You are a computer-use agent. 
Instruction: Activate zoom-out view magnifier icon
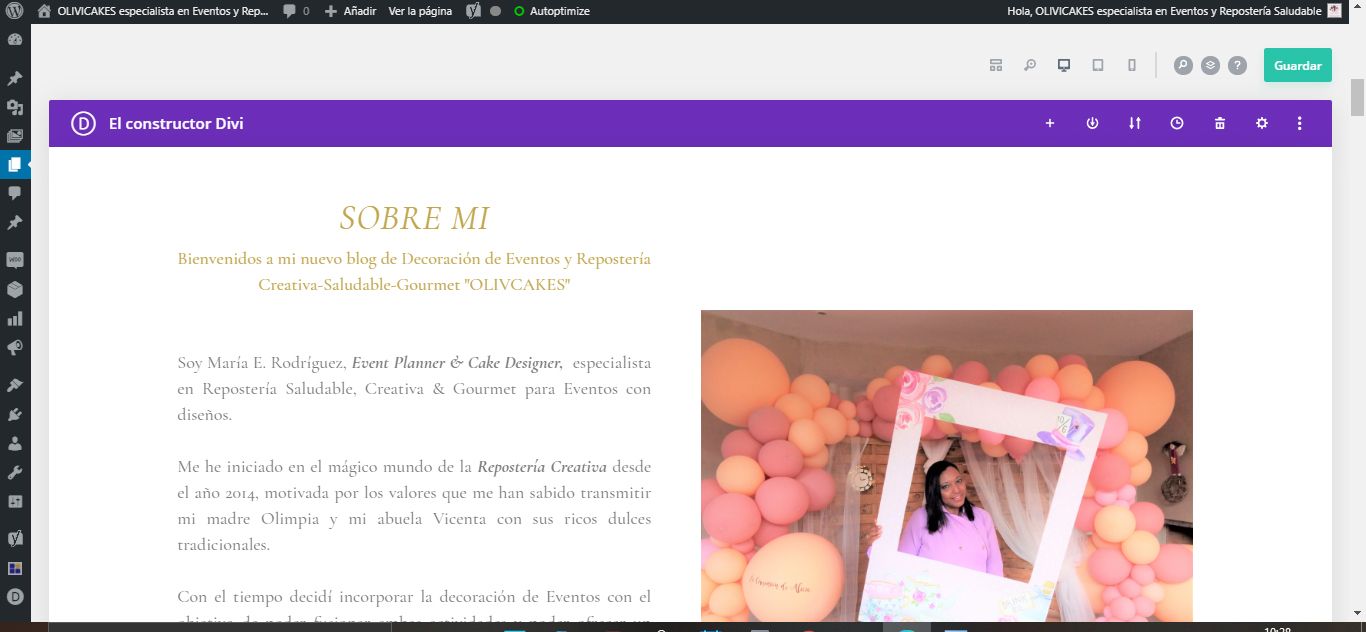click(x=1030, y=65)
